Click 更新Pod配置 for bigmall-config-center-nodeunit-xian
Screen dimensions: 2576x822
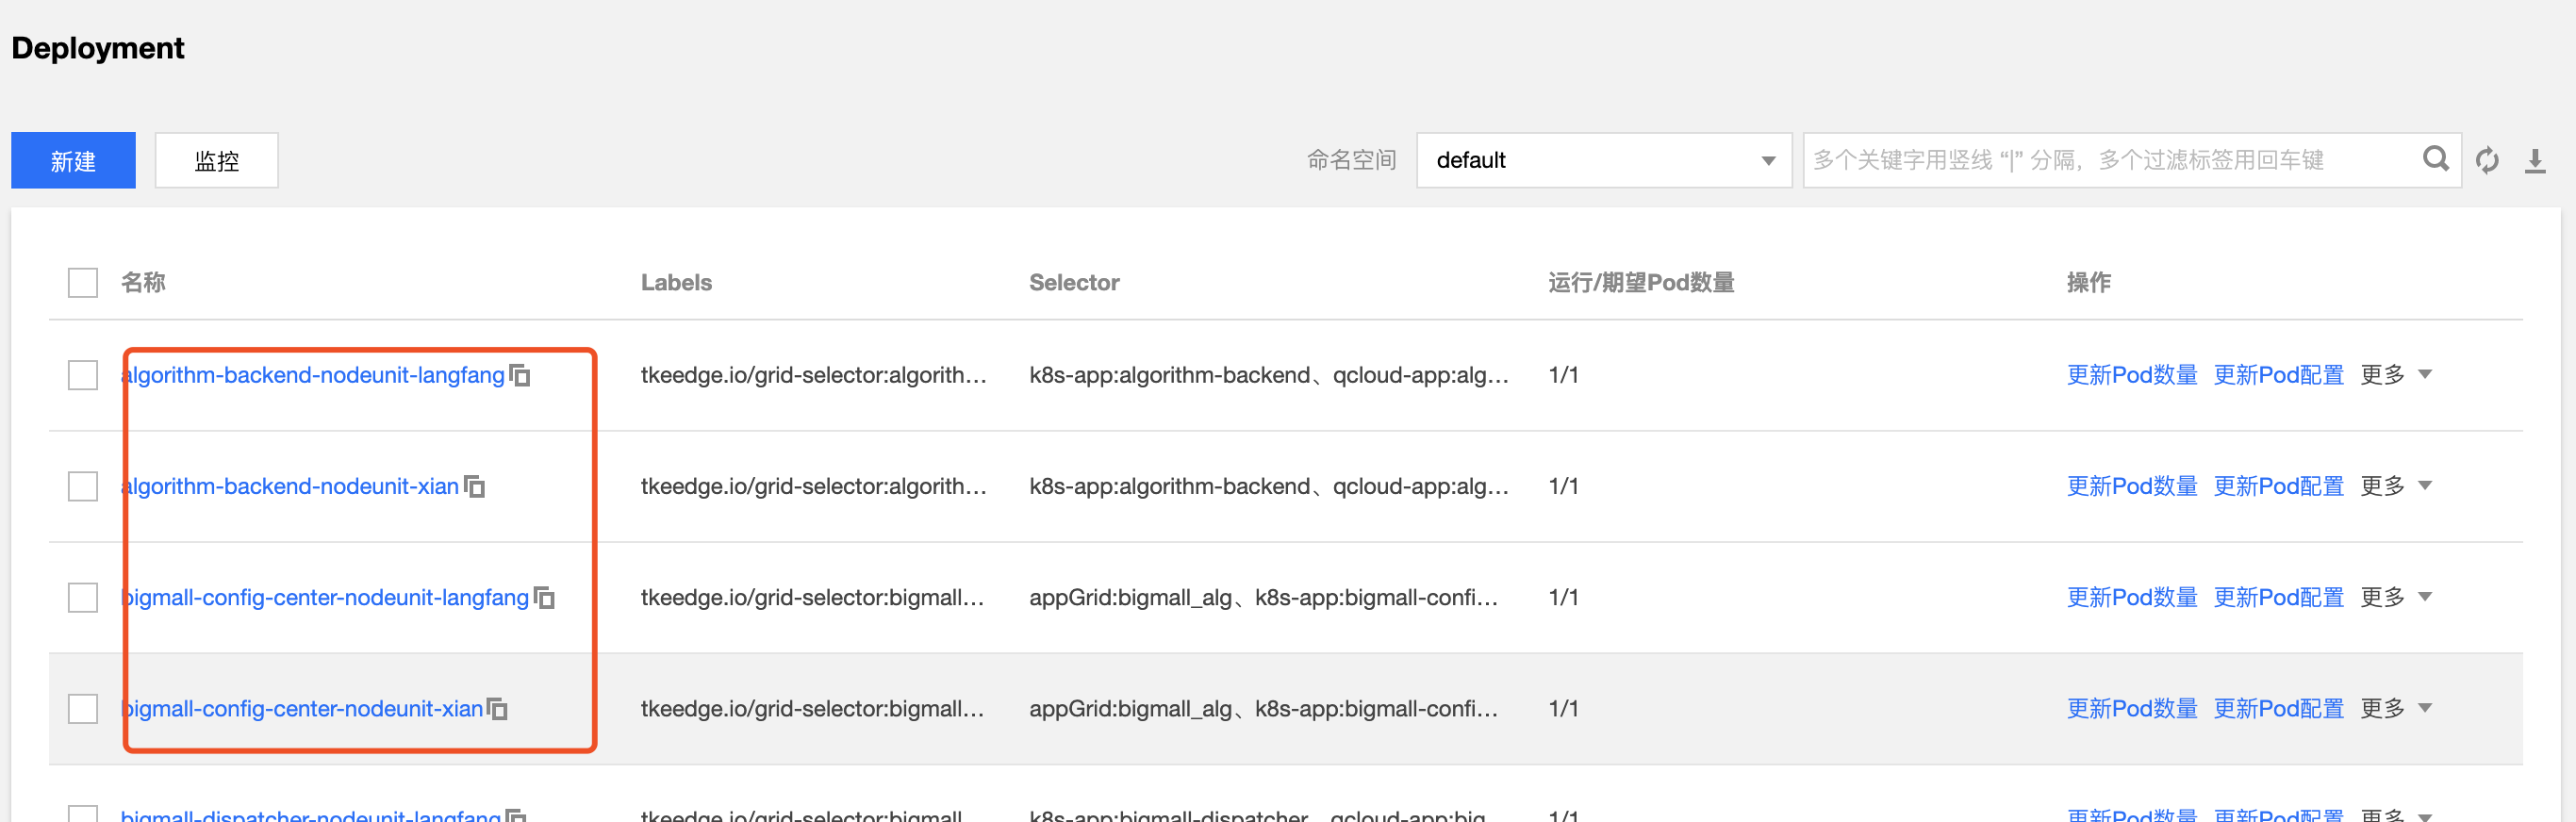point(2278,708)
